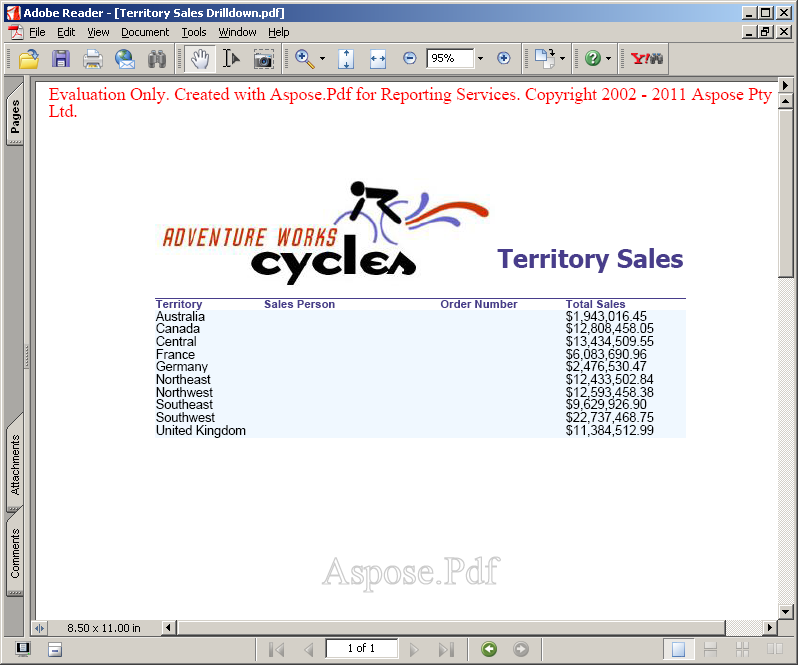This screenshot has height=665, width=798.
Task: Open the Help icon dropdown arrow
Action: (608, 59)
